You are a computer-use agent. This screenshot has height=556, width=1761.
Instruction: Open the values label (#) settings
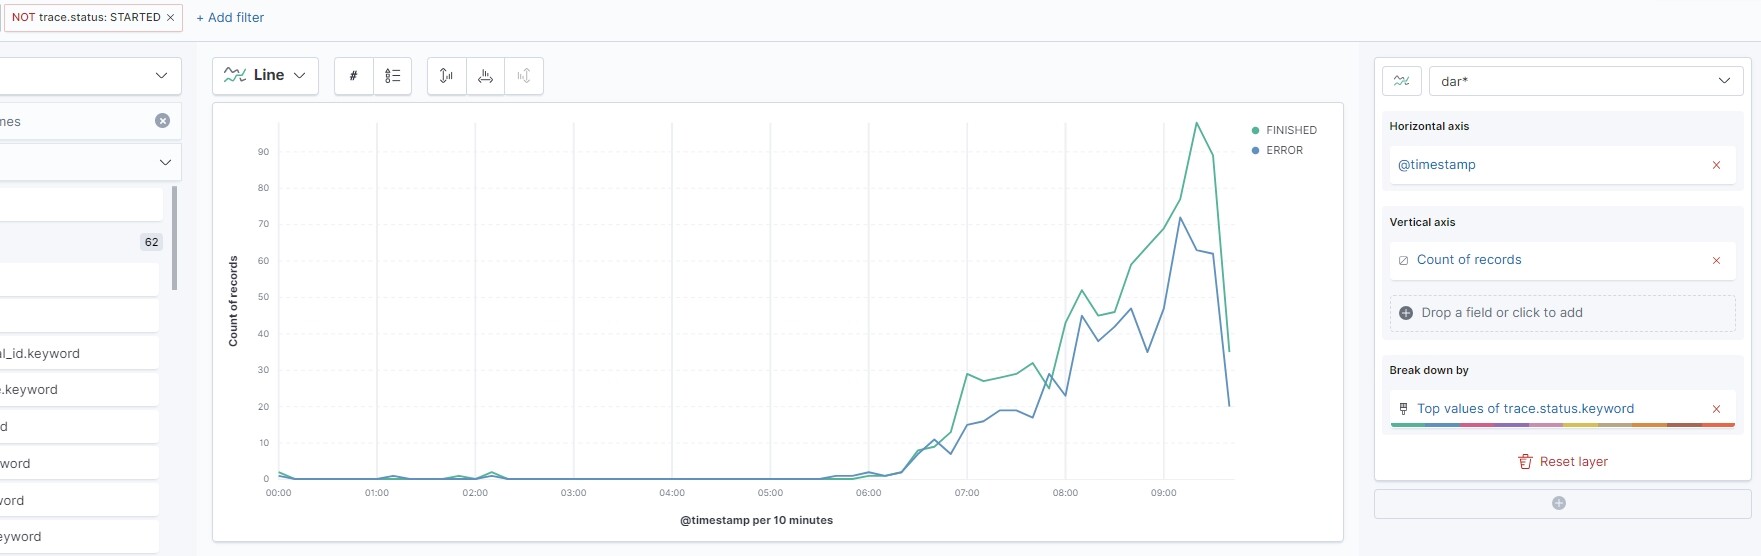click(x=353, y=76)
